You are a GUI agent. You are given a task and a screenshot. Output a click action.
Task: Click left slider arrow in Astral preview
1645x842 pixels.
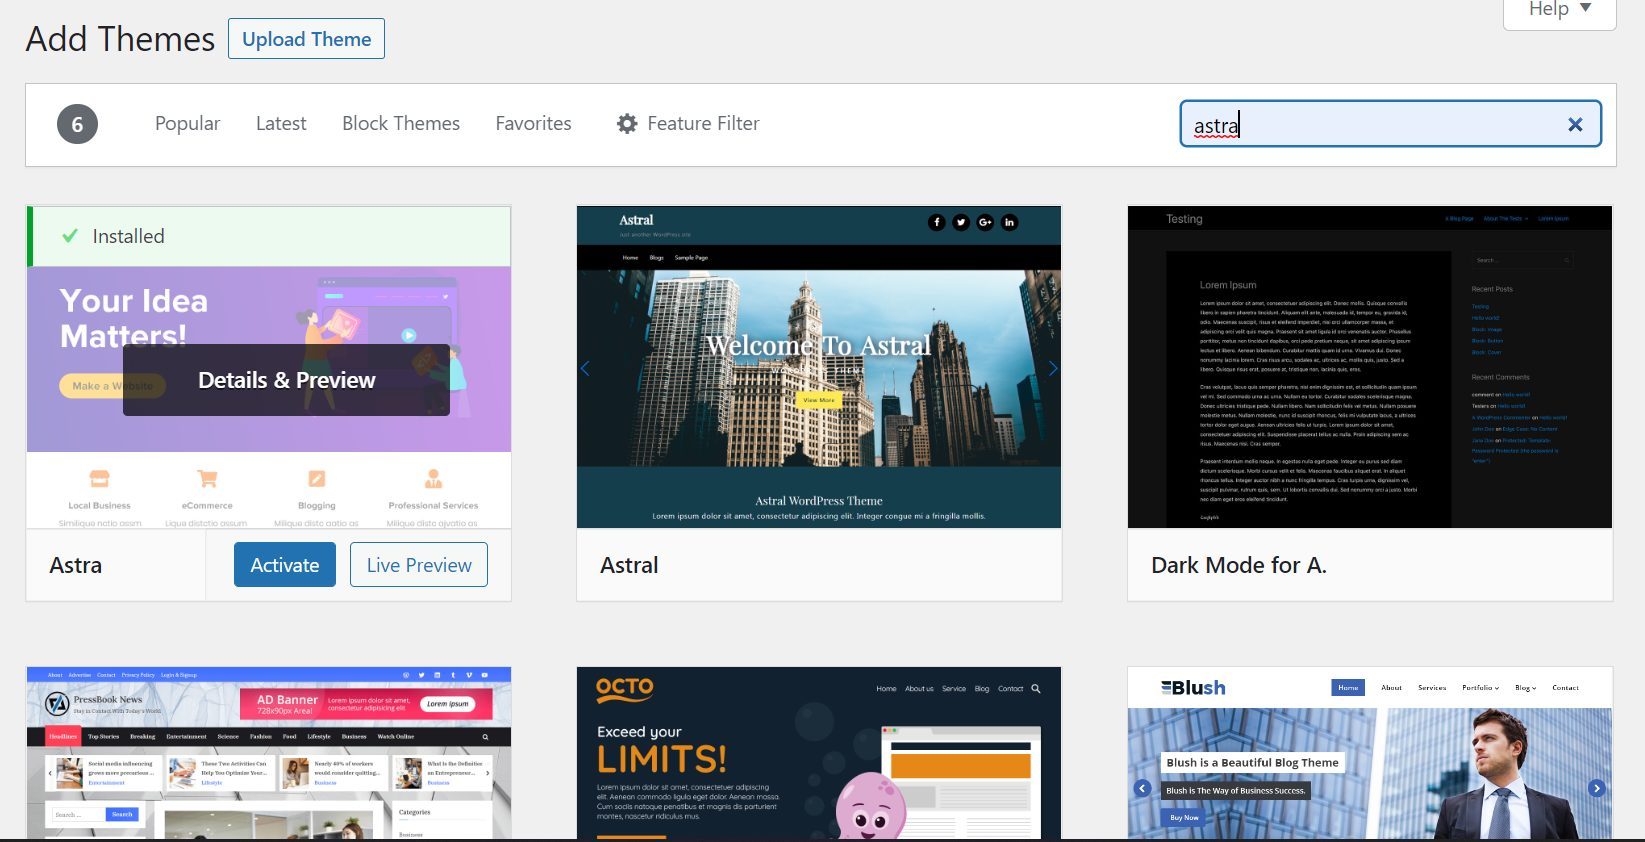(x=586, y=368)
